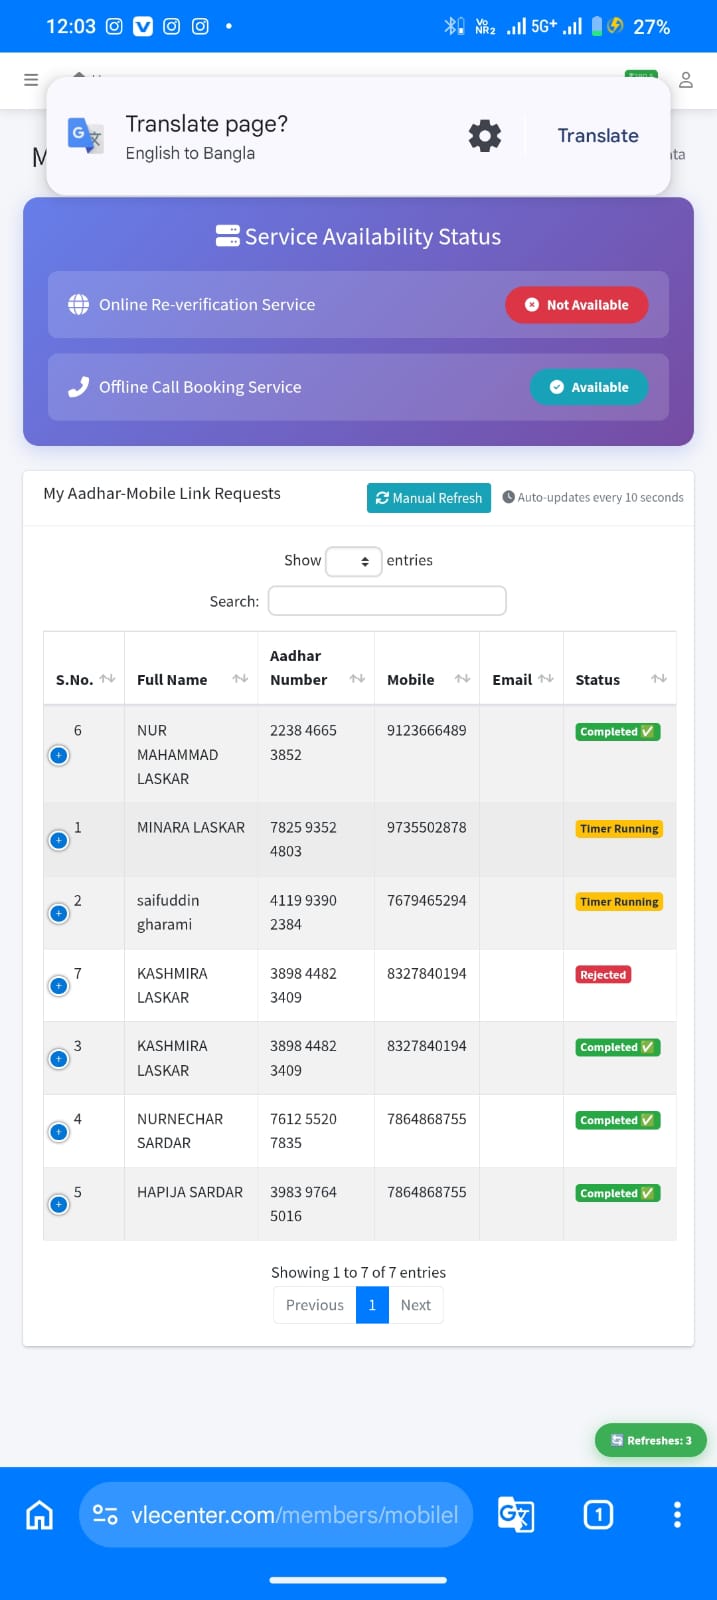Click the Refreshes: 3 counter badge
Screen dimensions: 717x1600
tap(650, 1440)
